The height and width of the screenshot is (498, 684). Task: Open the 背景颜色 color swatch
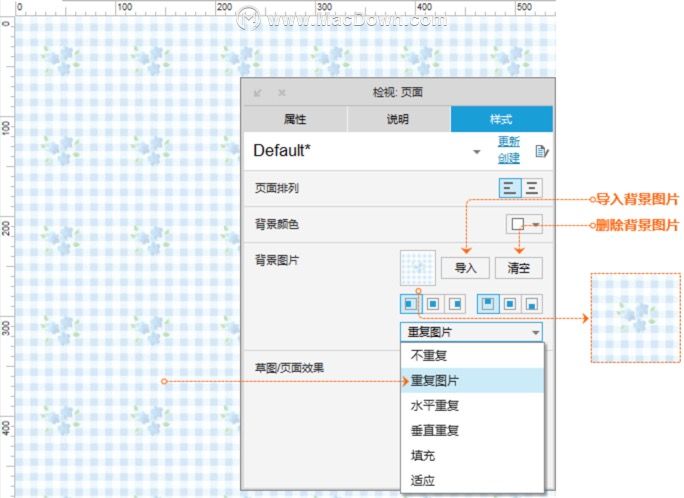518,224
